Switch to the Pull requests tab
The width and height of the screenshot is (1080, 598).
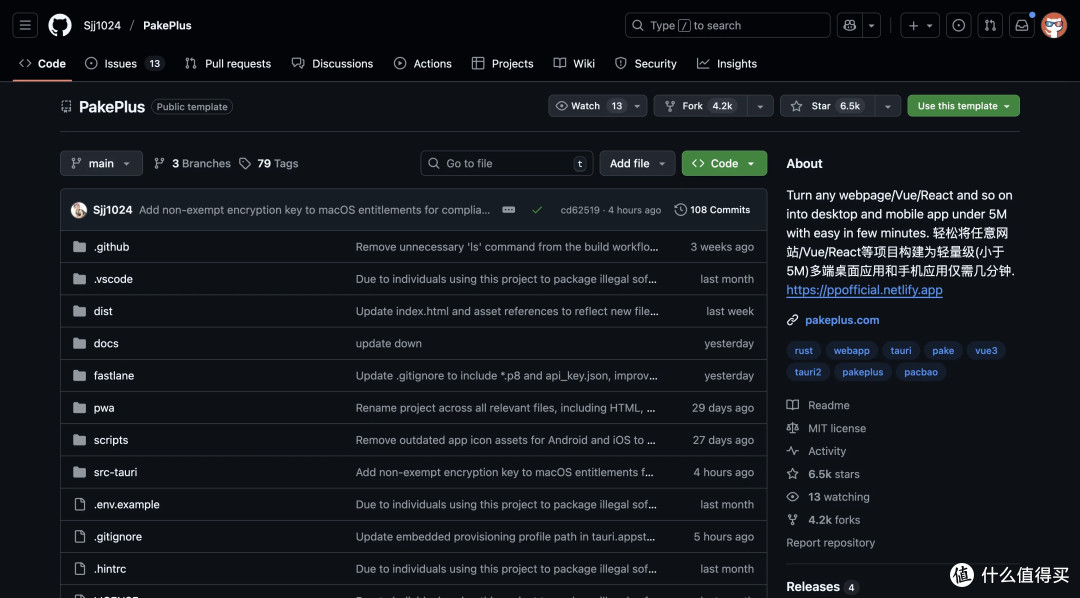pyautogui.click(x=228, y=63)
